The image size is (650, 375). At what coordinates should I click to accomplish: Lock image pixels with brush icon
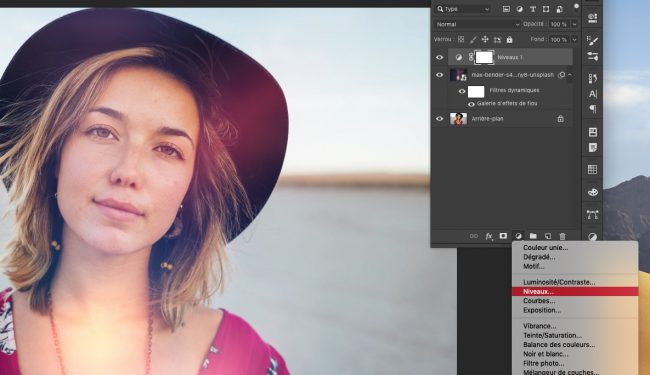(x=473, y=39)
